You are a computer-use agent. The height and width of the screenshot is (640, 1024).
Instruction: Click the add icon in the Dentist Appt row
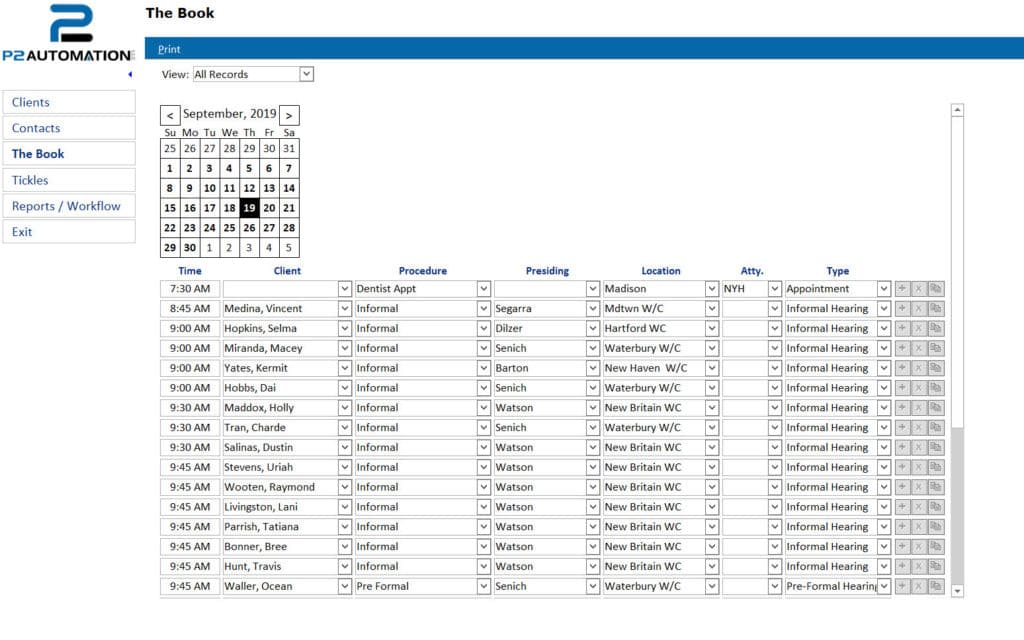902,289
